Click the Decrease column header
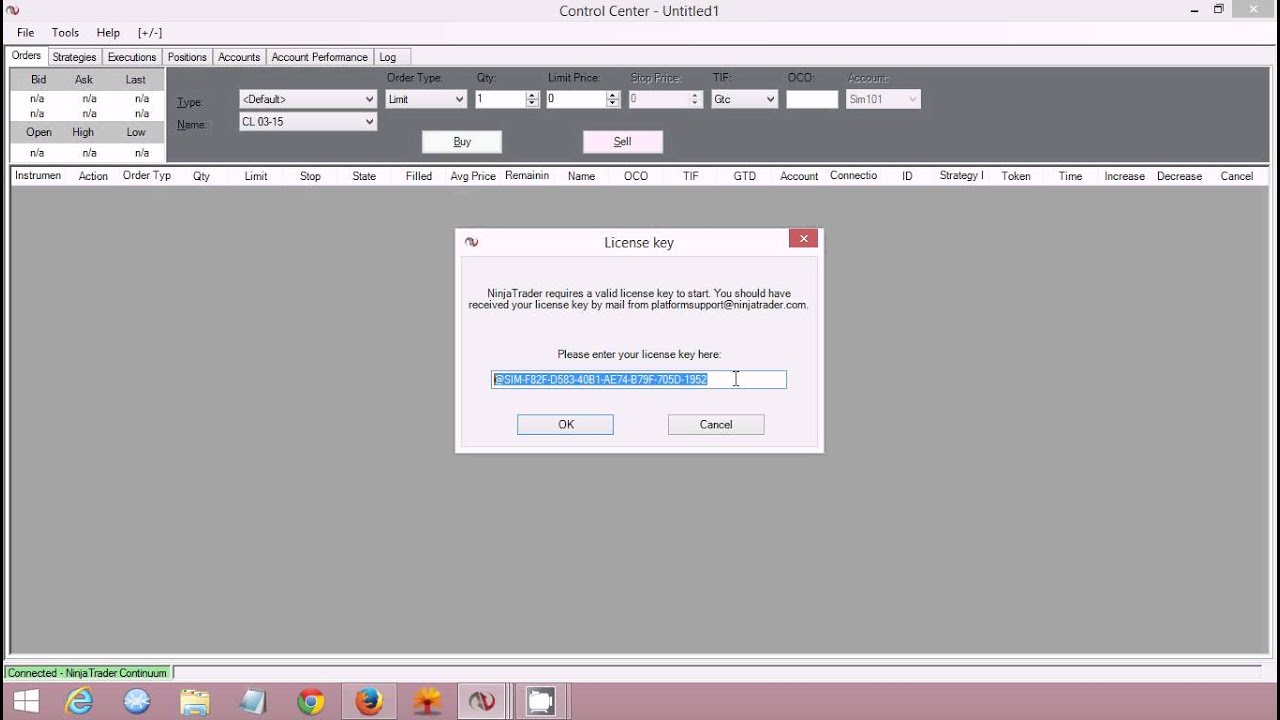 coord(1179,176)
